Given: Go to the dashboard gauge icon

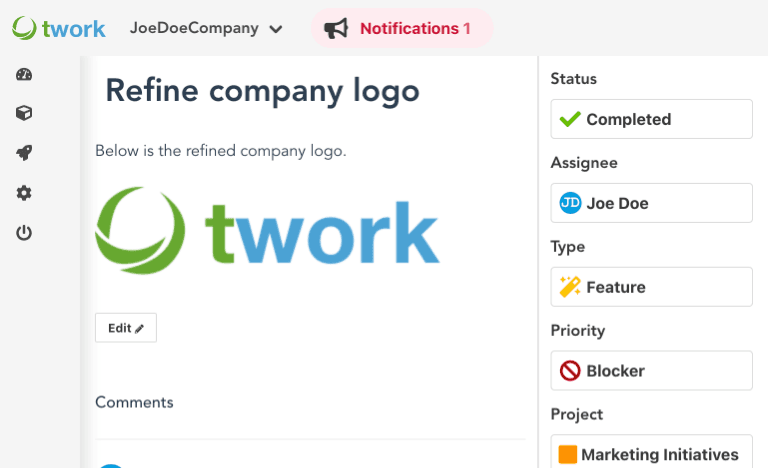Looking at the screenshot, I should [24, 74].
